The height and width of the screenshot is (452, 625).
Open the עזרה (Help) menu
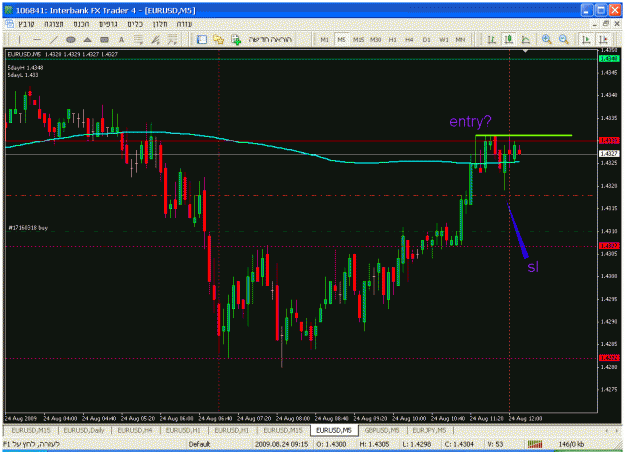185,24
